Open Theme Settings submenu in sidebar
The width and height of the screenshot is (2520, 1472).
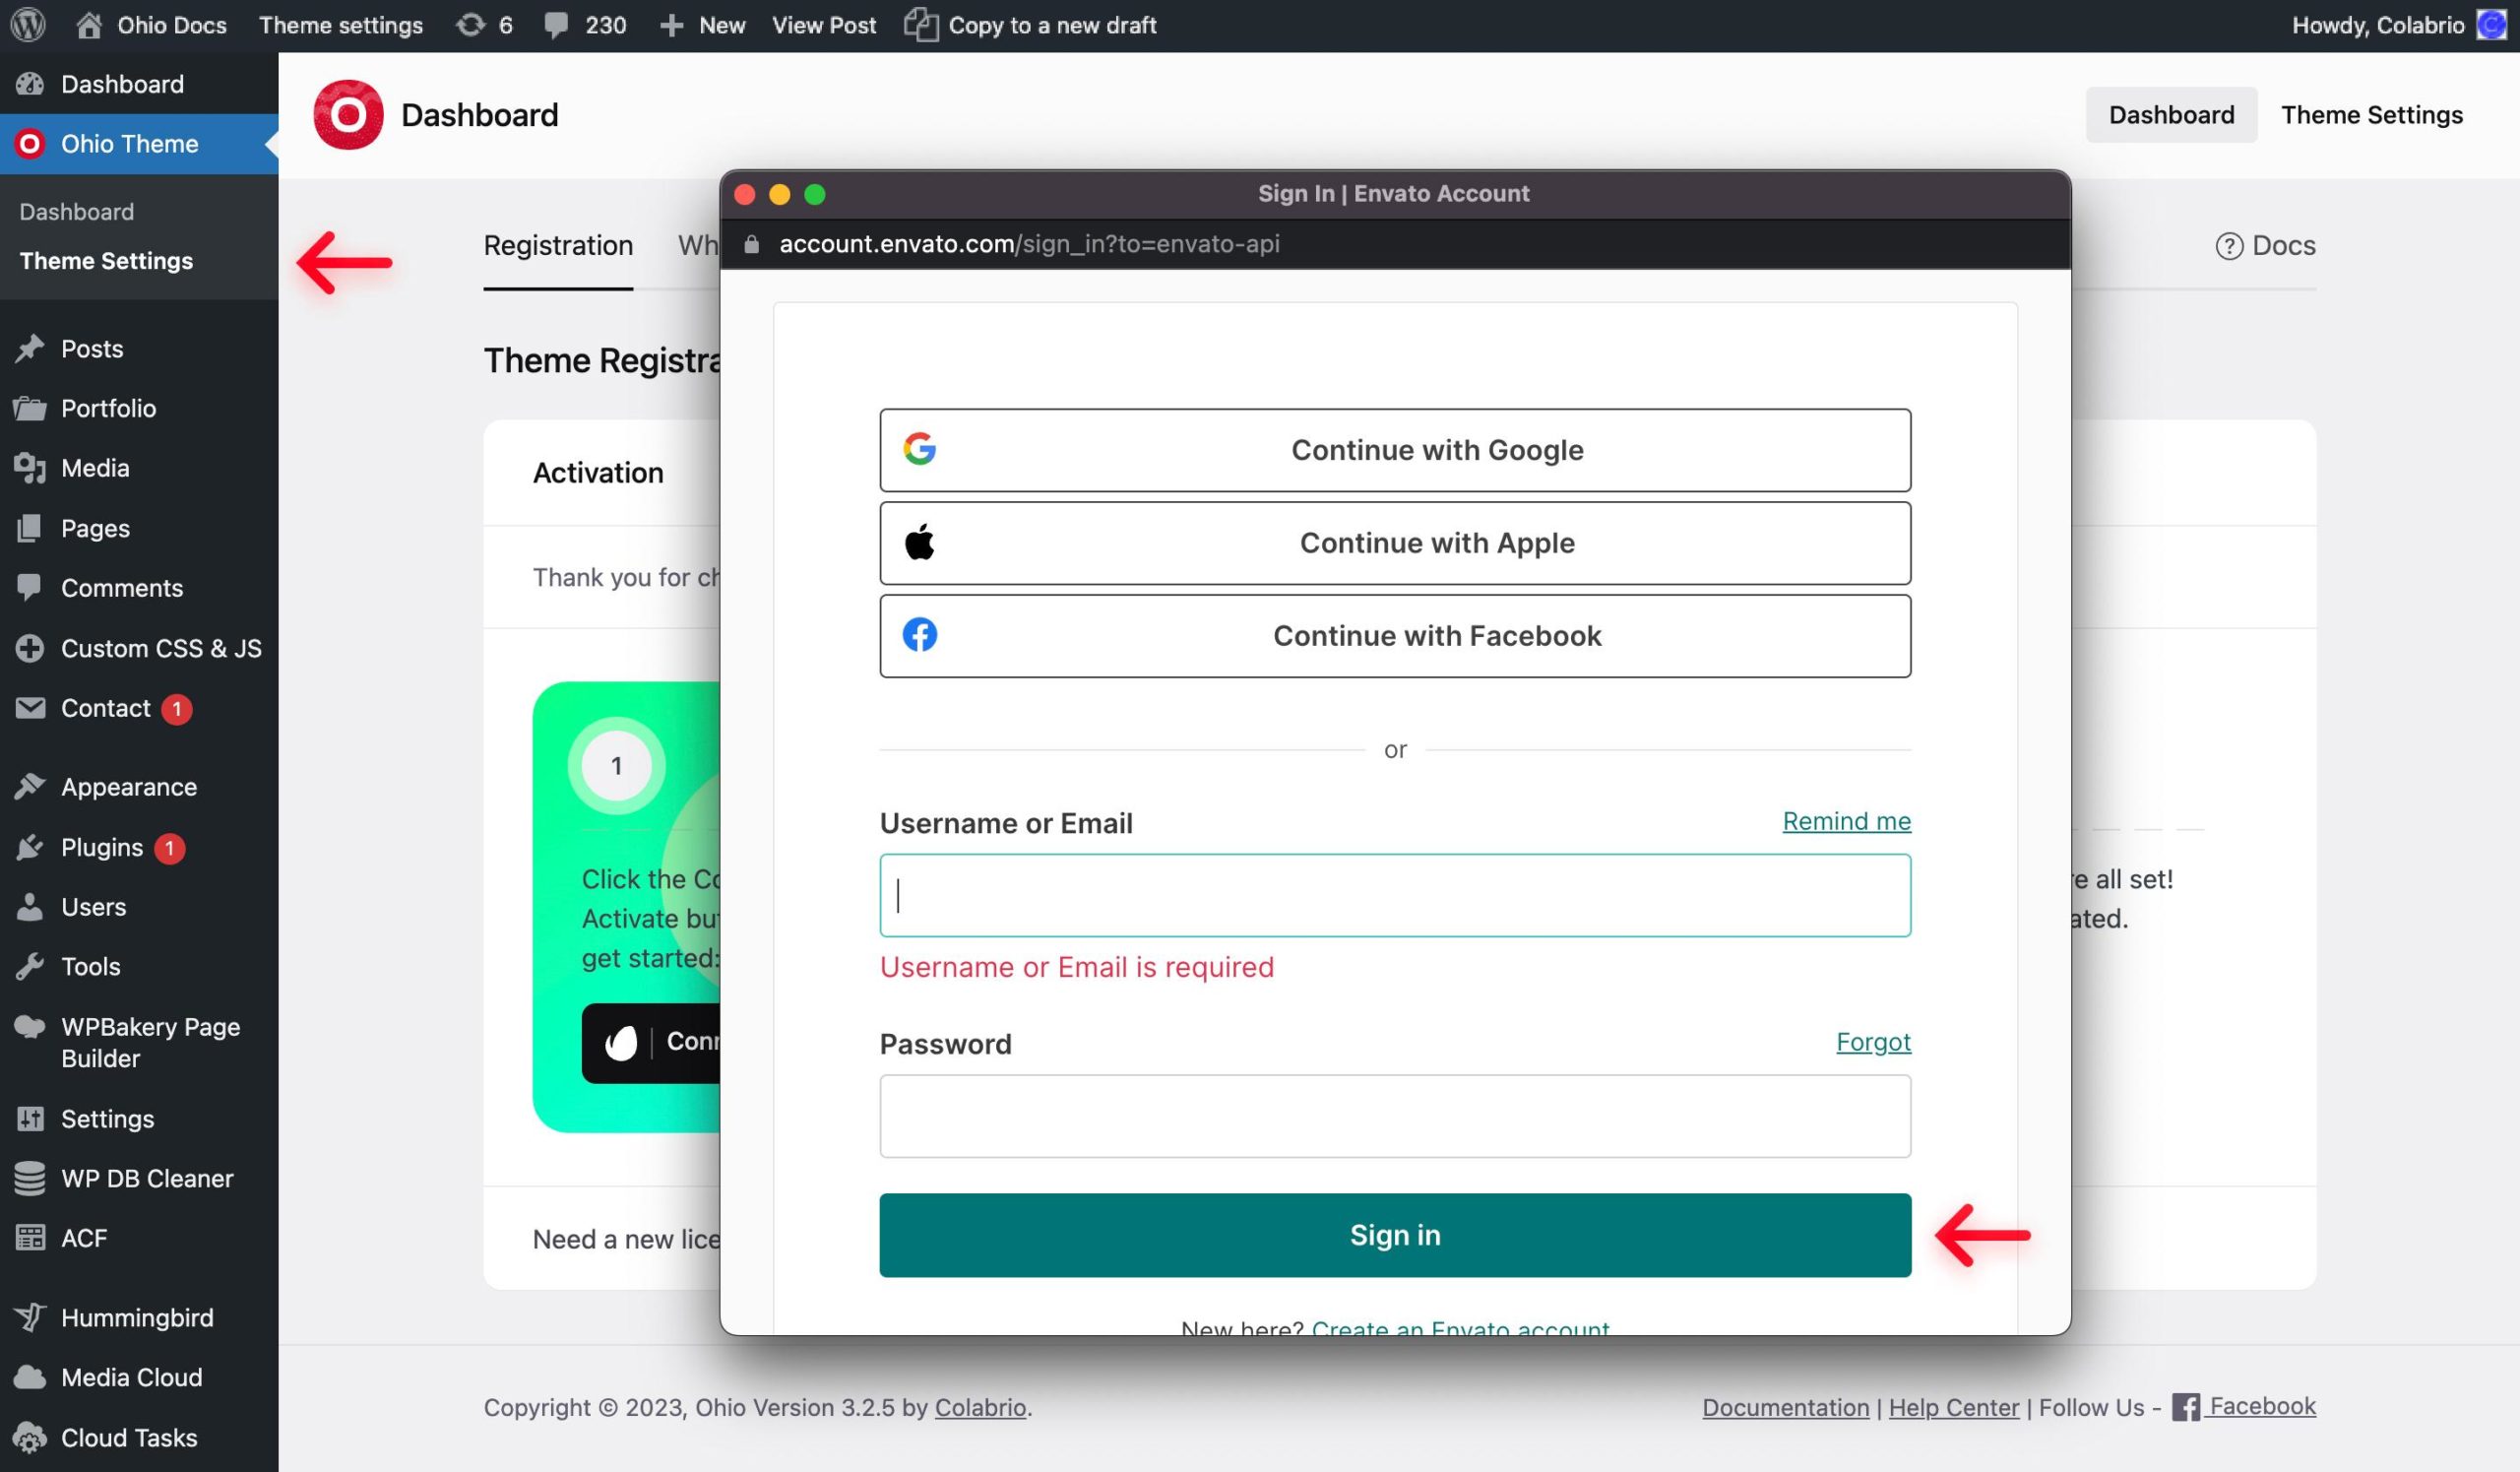106,261
